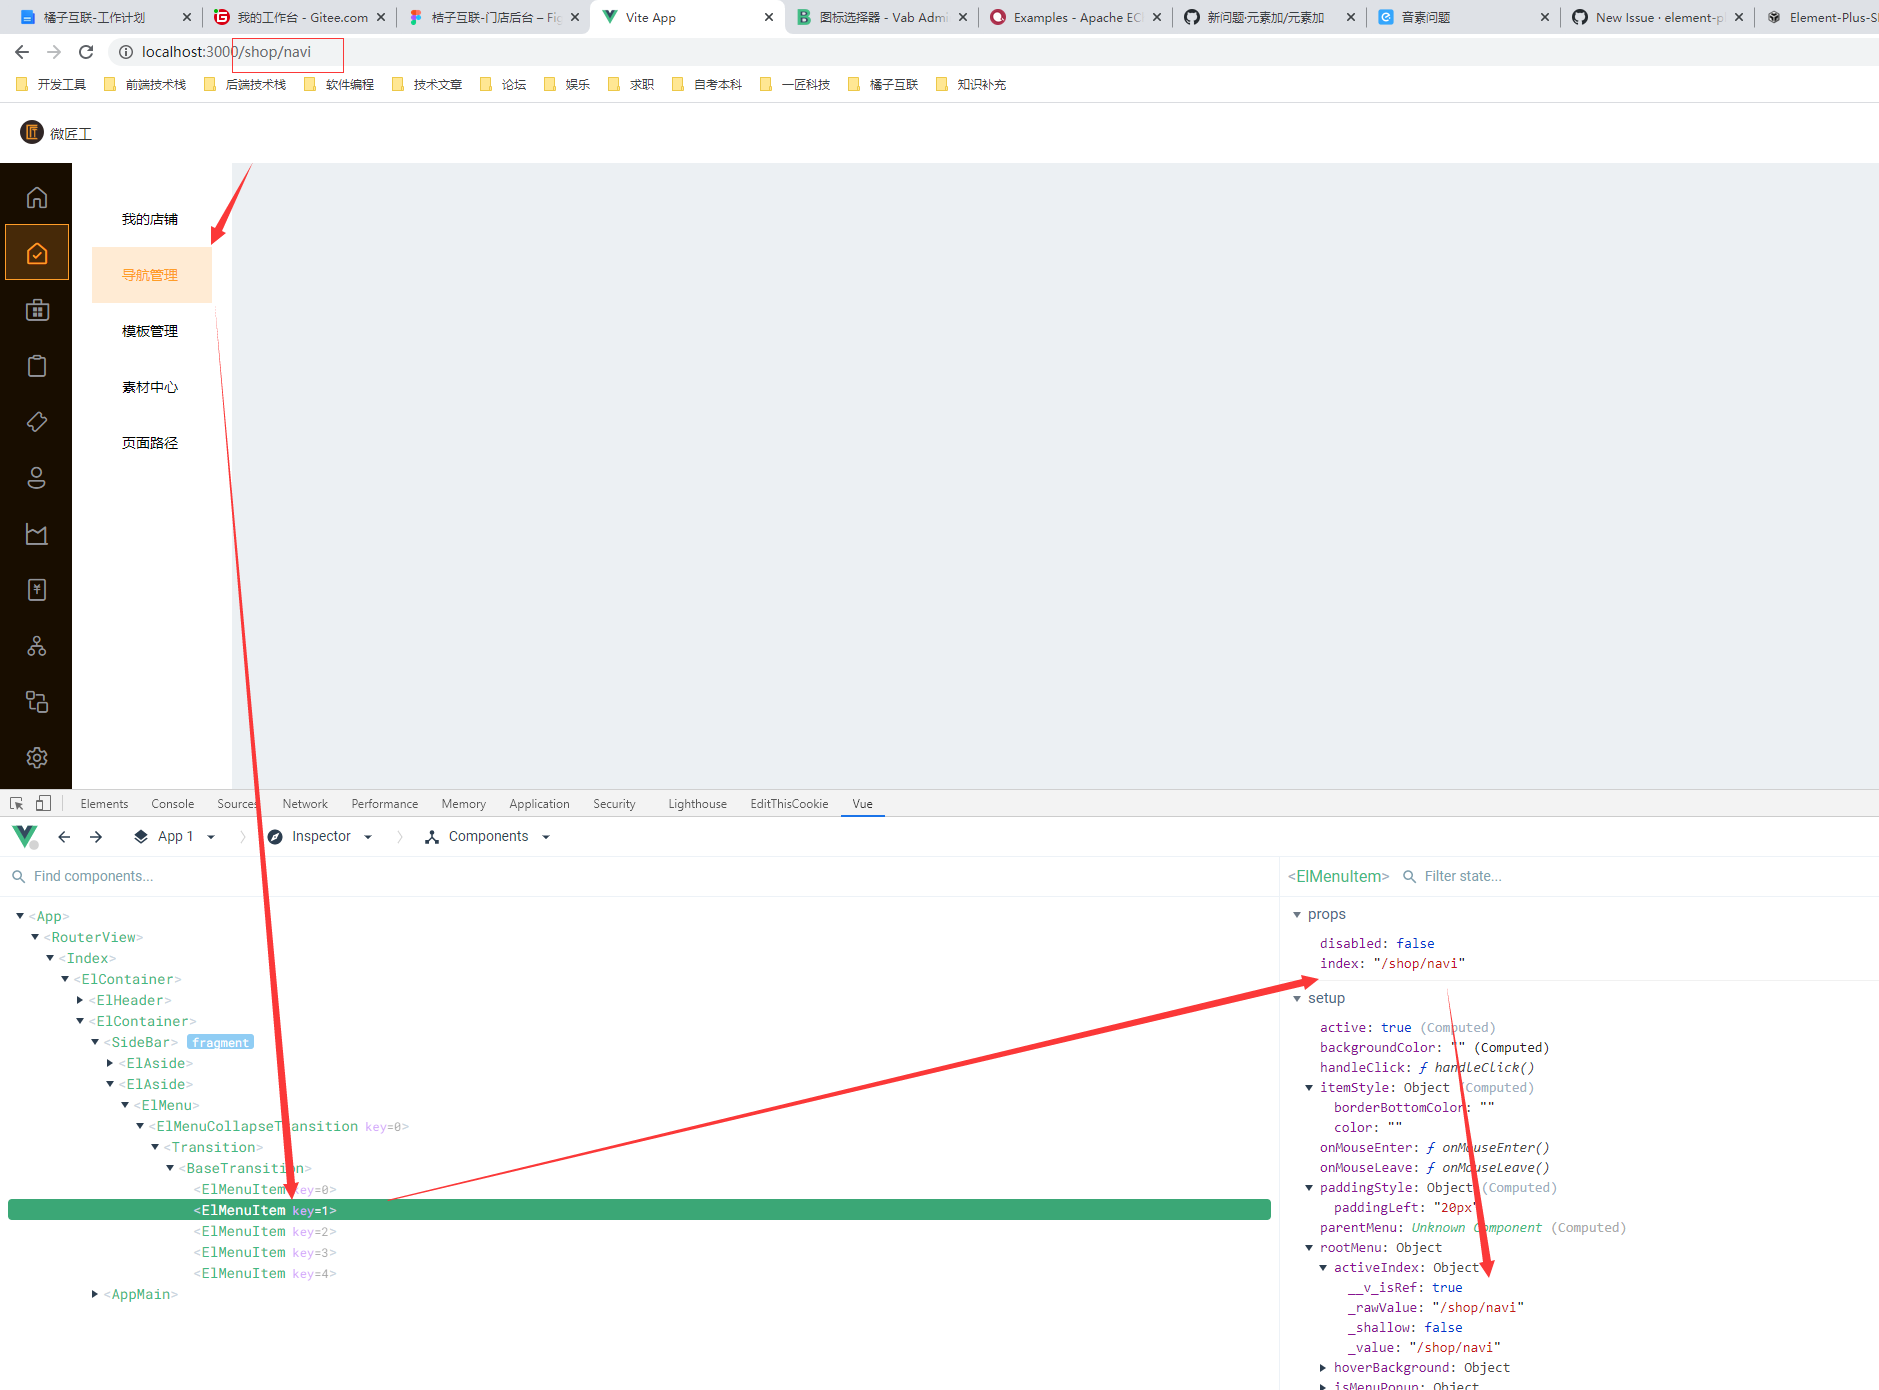Image resolution: width=1879 pixels, height=1390 pixels.
Task: Open the Inspector dropdown in Vue DevTools
Action: [321, 837]
